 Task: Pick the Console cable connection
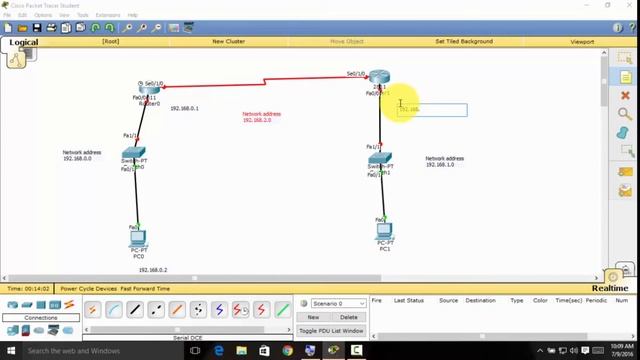pyautogui.click(x=114, y=310)
